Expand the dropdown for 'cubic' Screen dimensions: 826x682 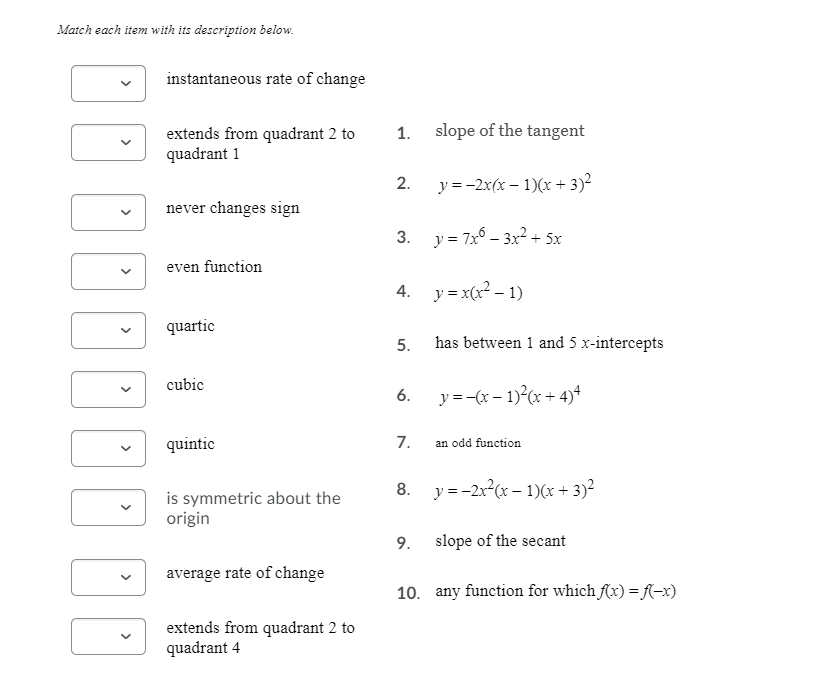[108, 389]
